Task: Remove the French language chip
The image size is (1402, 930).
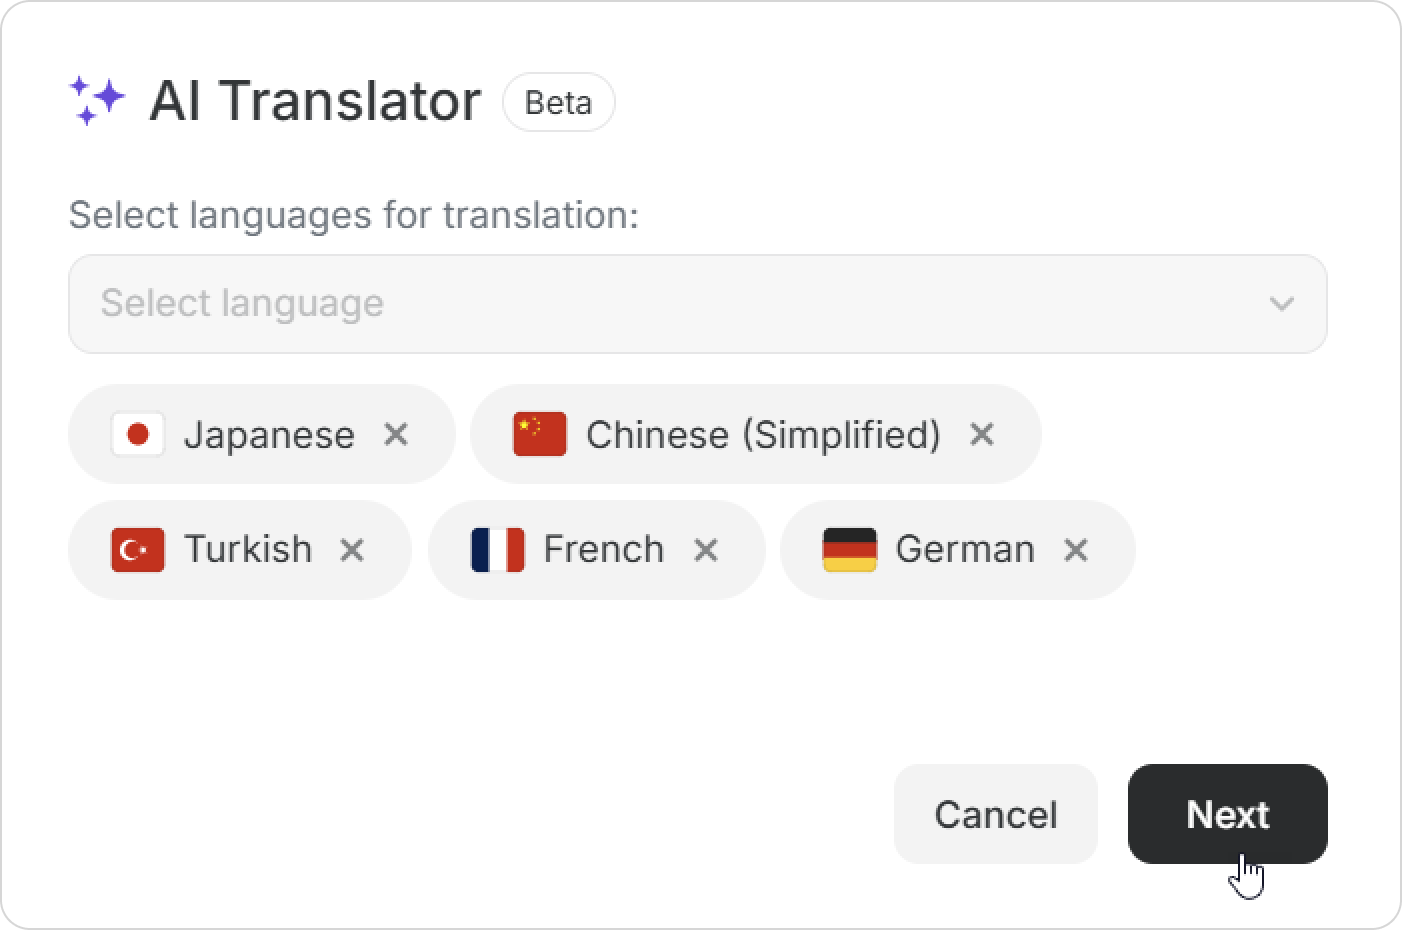Action: [x=706, y=550]
